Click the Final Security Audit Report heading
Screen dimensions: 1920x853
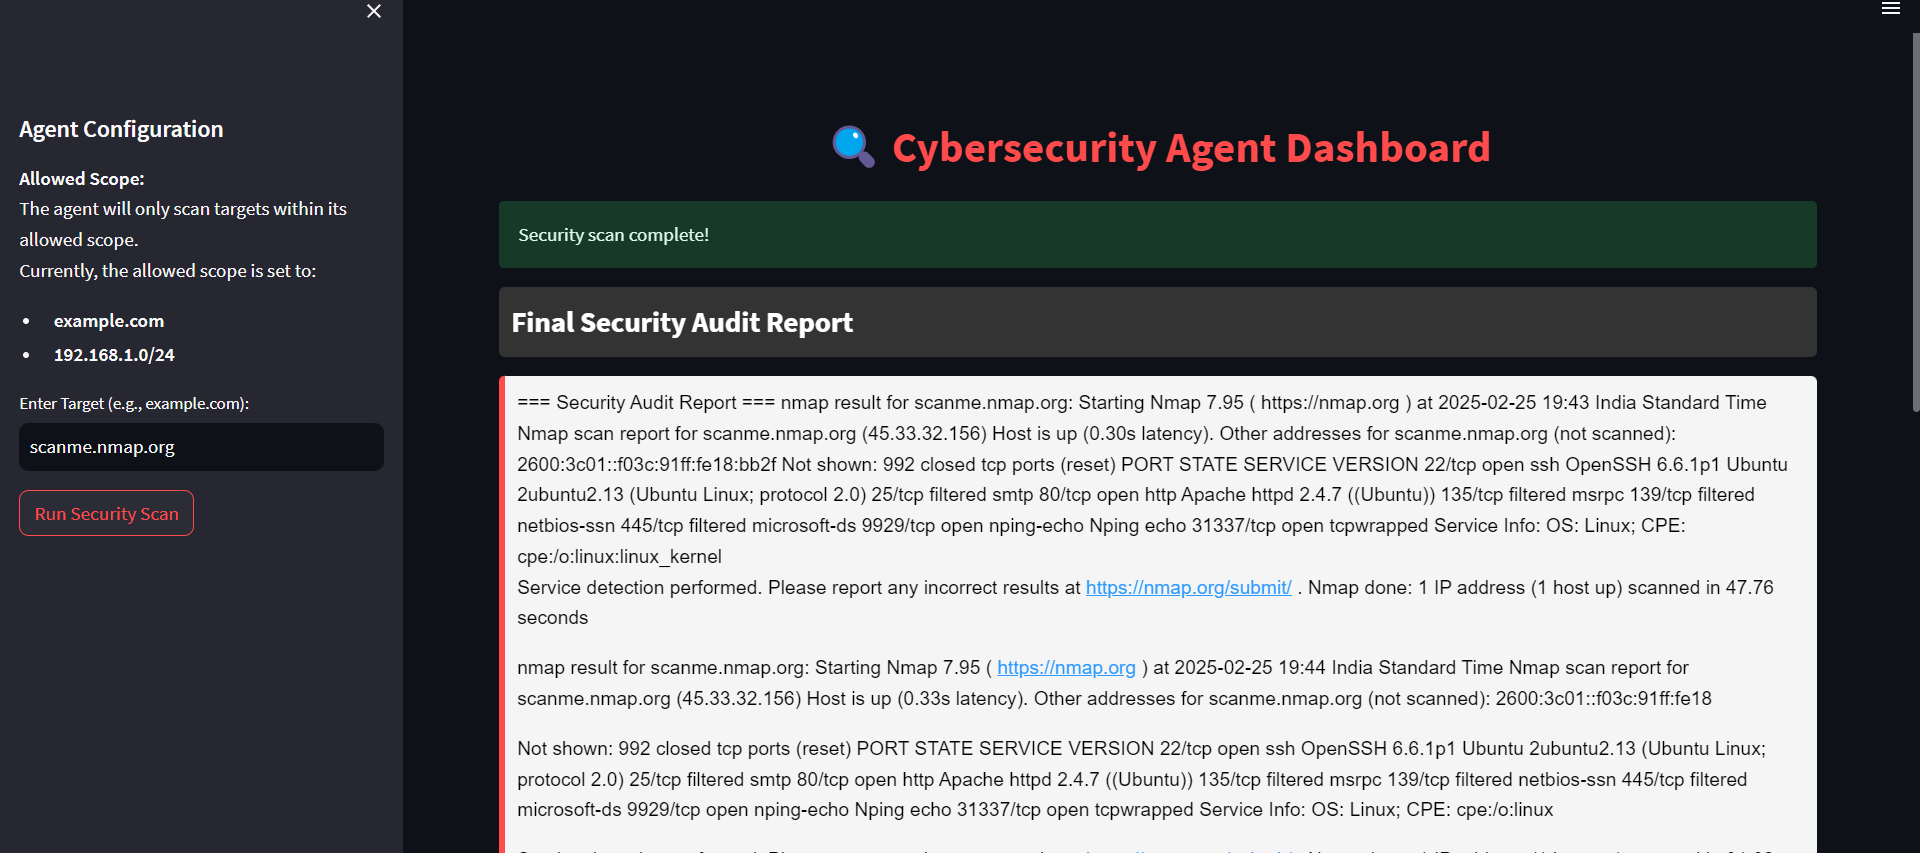682,323
